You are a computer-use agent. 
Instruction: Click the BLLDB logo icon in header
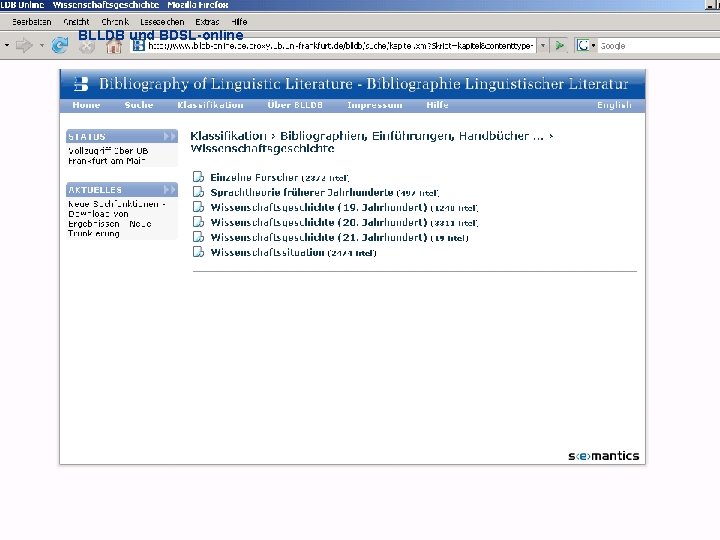81,84
